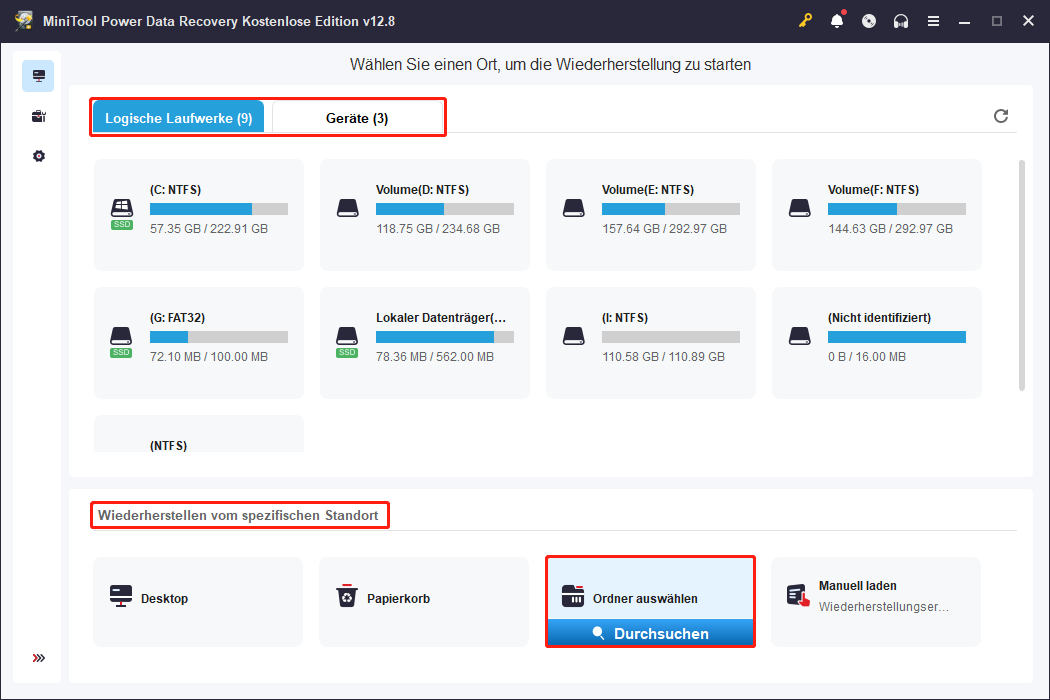Click the I: NTFS usage bar

coord(671,337)
